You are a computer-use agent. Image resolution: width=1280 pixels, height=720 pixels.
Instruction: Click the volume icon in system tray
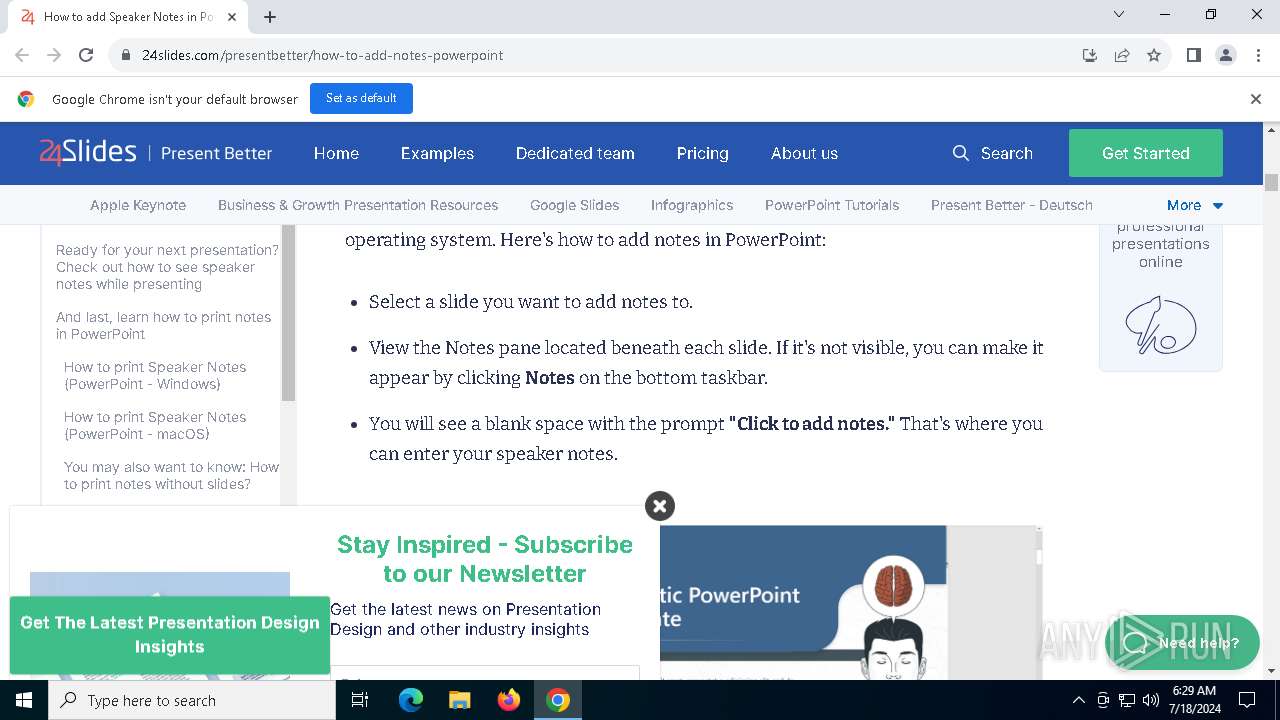coord(1150,700)
